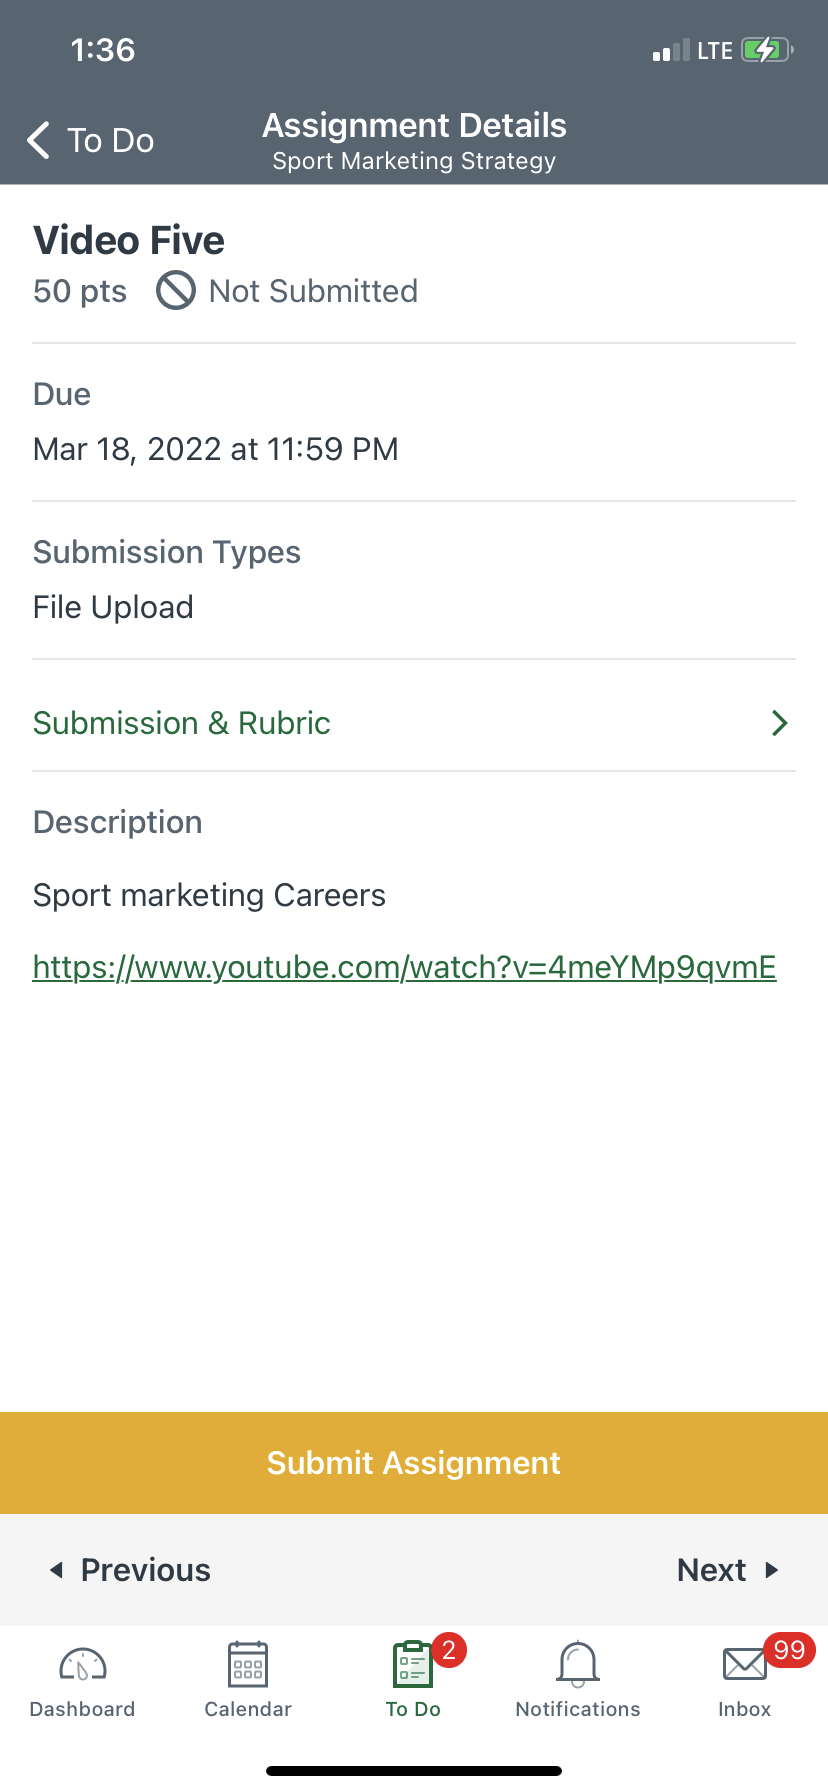Image resolution: width=828 pixels, height=1792 pixels.
Task: Tap the back chevron icon
Action: (x=39, y=141)
